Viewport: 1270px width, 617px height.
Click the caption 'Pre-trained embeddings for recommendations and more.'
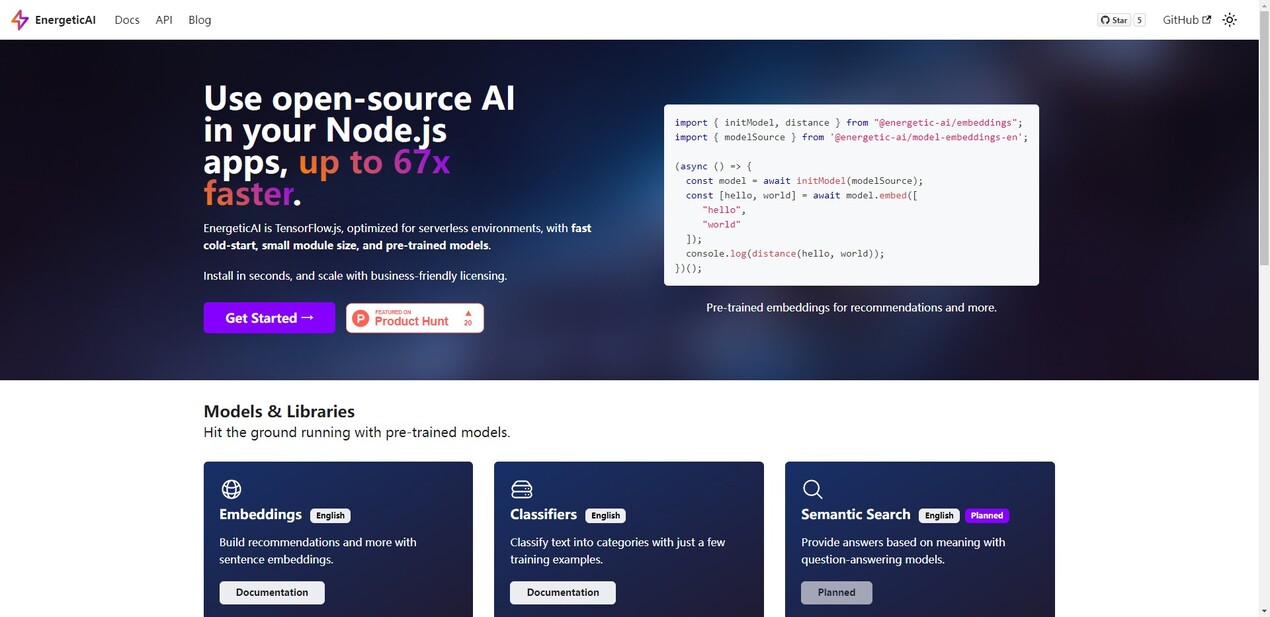[851, 307]
